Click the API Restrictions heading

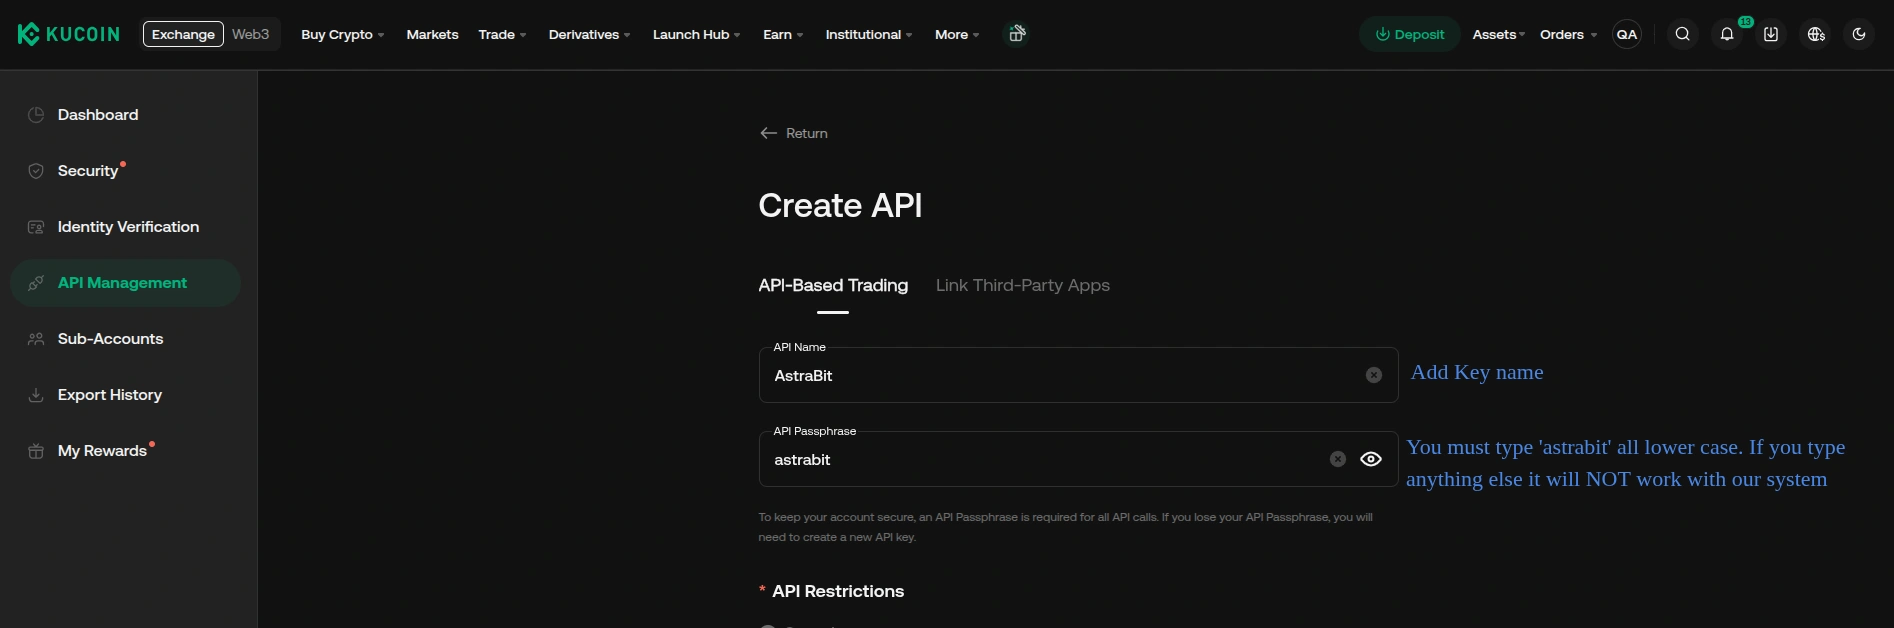click(x=838, y=591)
